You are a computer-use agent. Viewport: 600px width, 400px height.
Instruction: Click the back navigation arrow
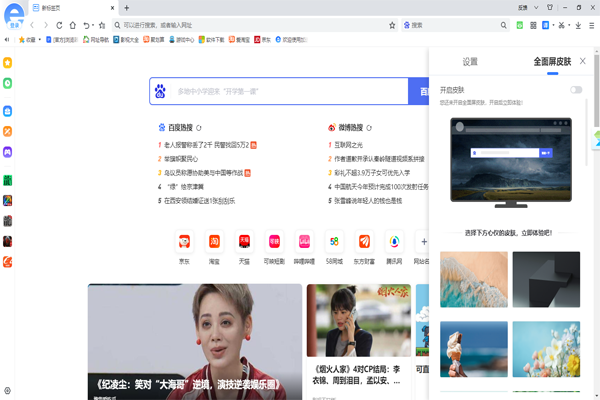[x=32, y=25]
